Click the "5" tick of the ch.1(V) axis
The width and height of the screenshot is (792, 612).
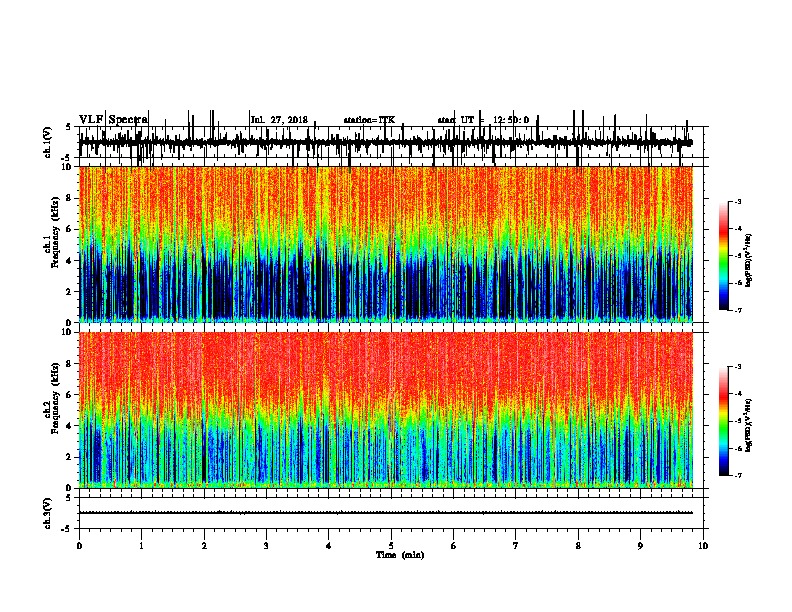[69, 127]
